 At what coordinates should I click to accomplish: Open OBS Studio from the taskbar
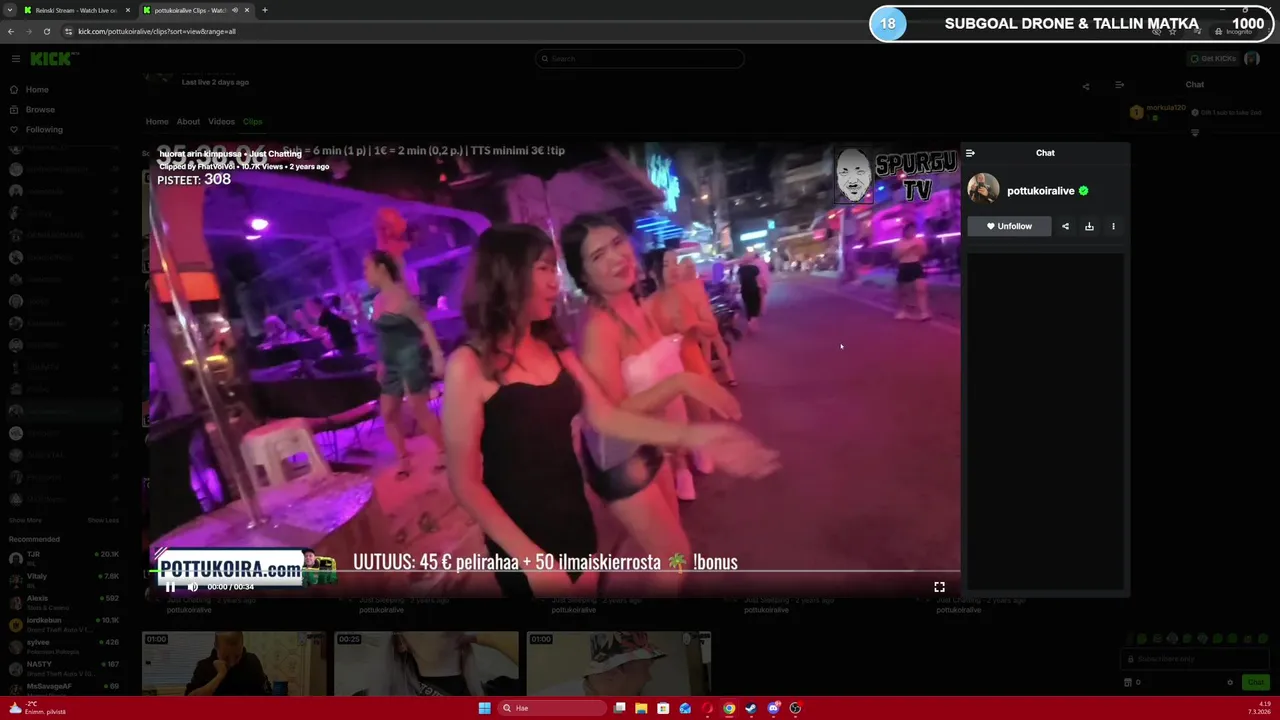point(795,708)
